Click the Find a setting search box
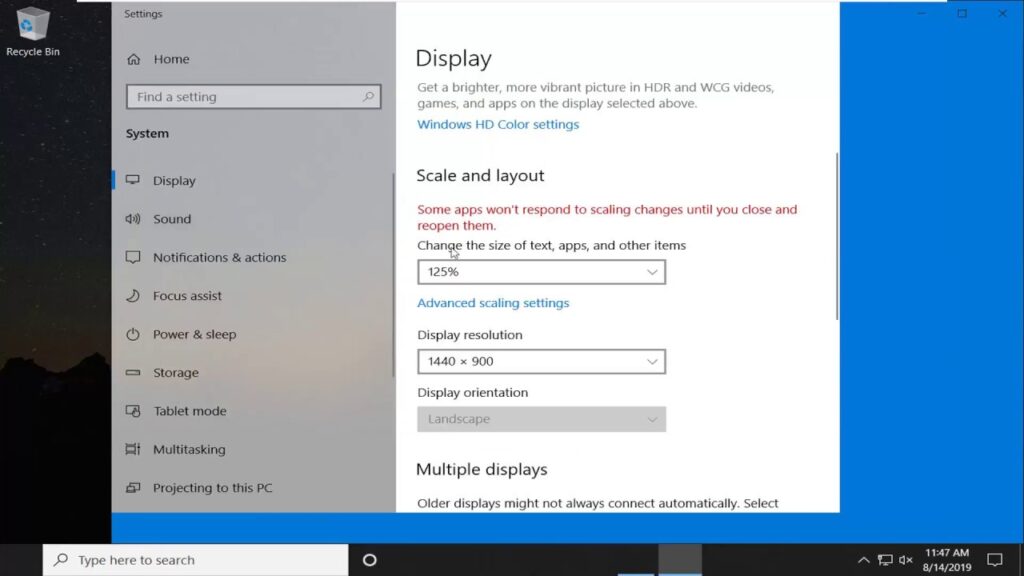Image resolution: width=1024 pixels, height=576 pixels. 253,96
